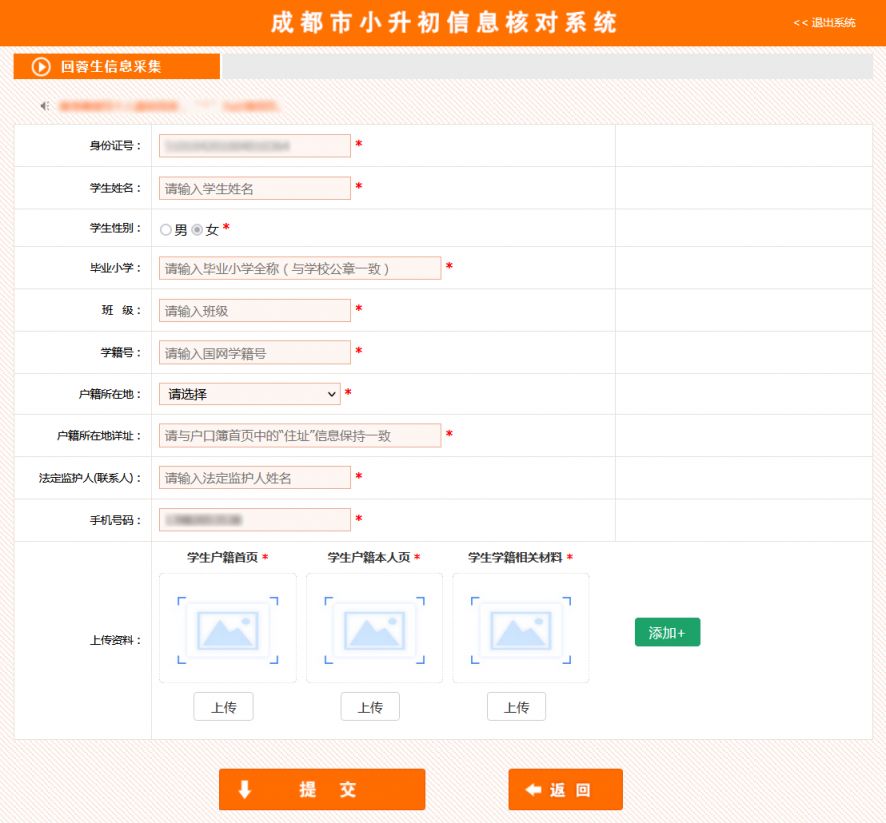Click 上传 under 学生户籍首页
The width and height of the screenshot is (886, 823).
[225, 706]
